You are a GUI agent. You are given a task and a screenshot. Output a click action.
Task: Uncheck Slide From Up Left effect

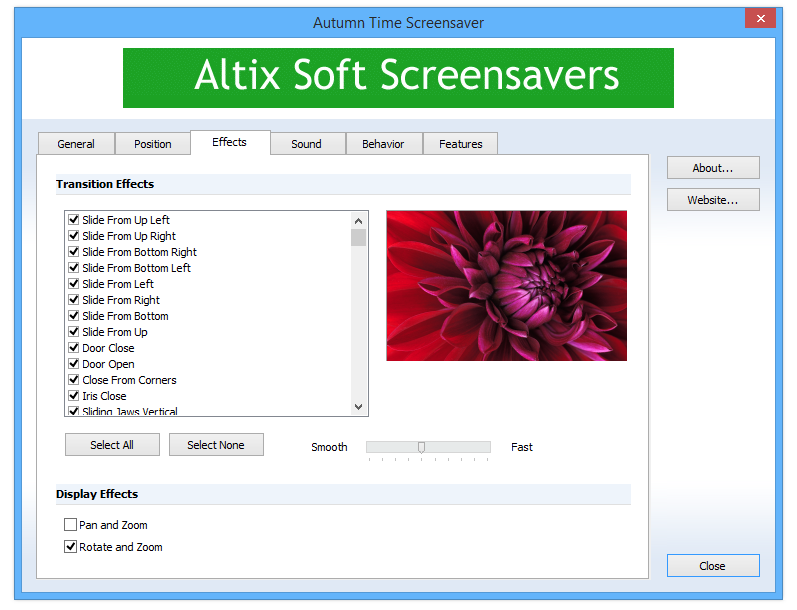(74, 220)
